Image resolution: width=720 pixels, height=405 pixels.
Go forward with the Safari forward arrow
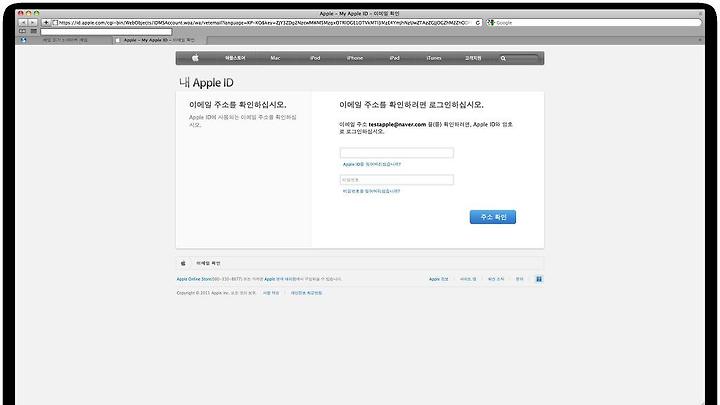point(32,22)
